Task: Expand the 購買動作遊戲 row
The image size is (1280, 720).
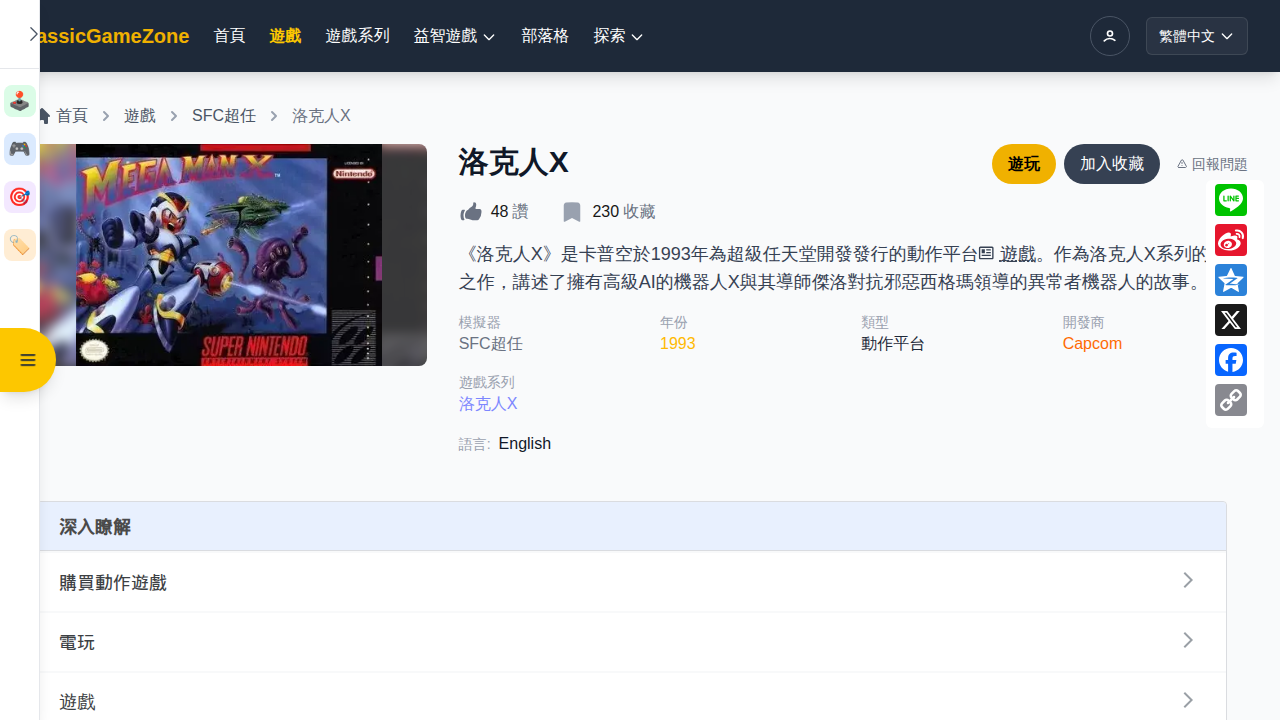Action: click(633, 582)
